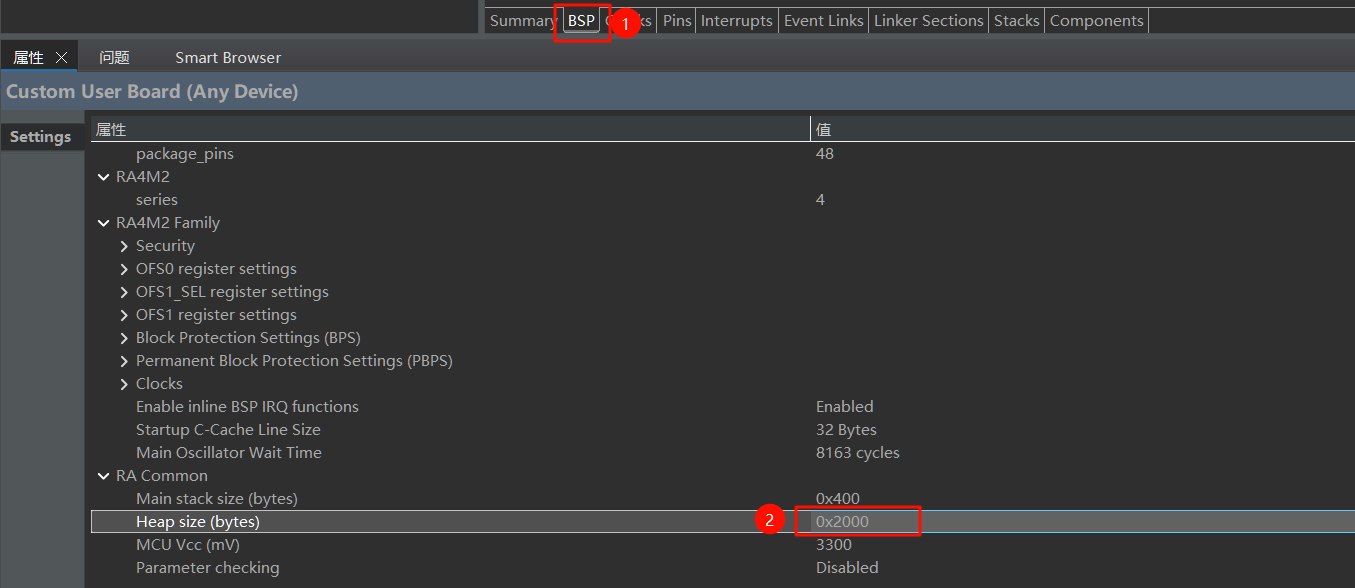Expand the Clocks settings group
Image resolution: width=1355 pixels, height=588 pixels.
123,384
